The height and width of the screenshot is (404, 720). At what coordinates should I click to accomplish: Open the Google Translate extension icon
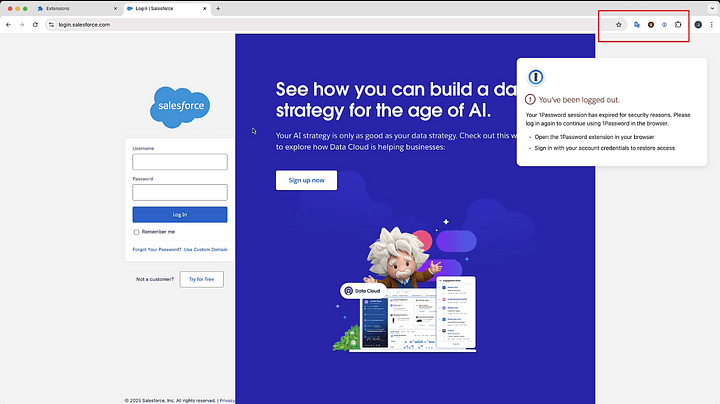[x=637, y=25]
